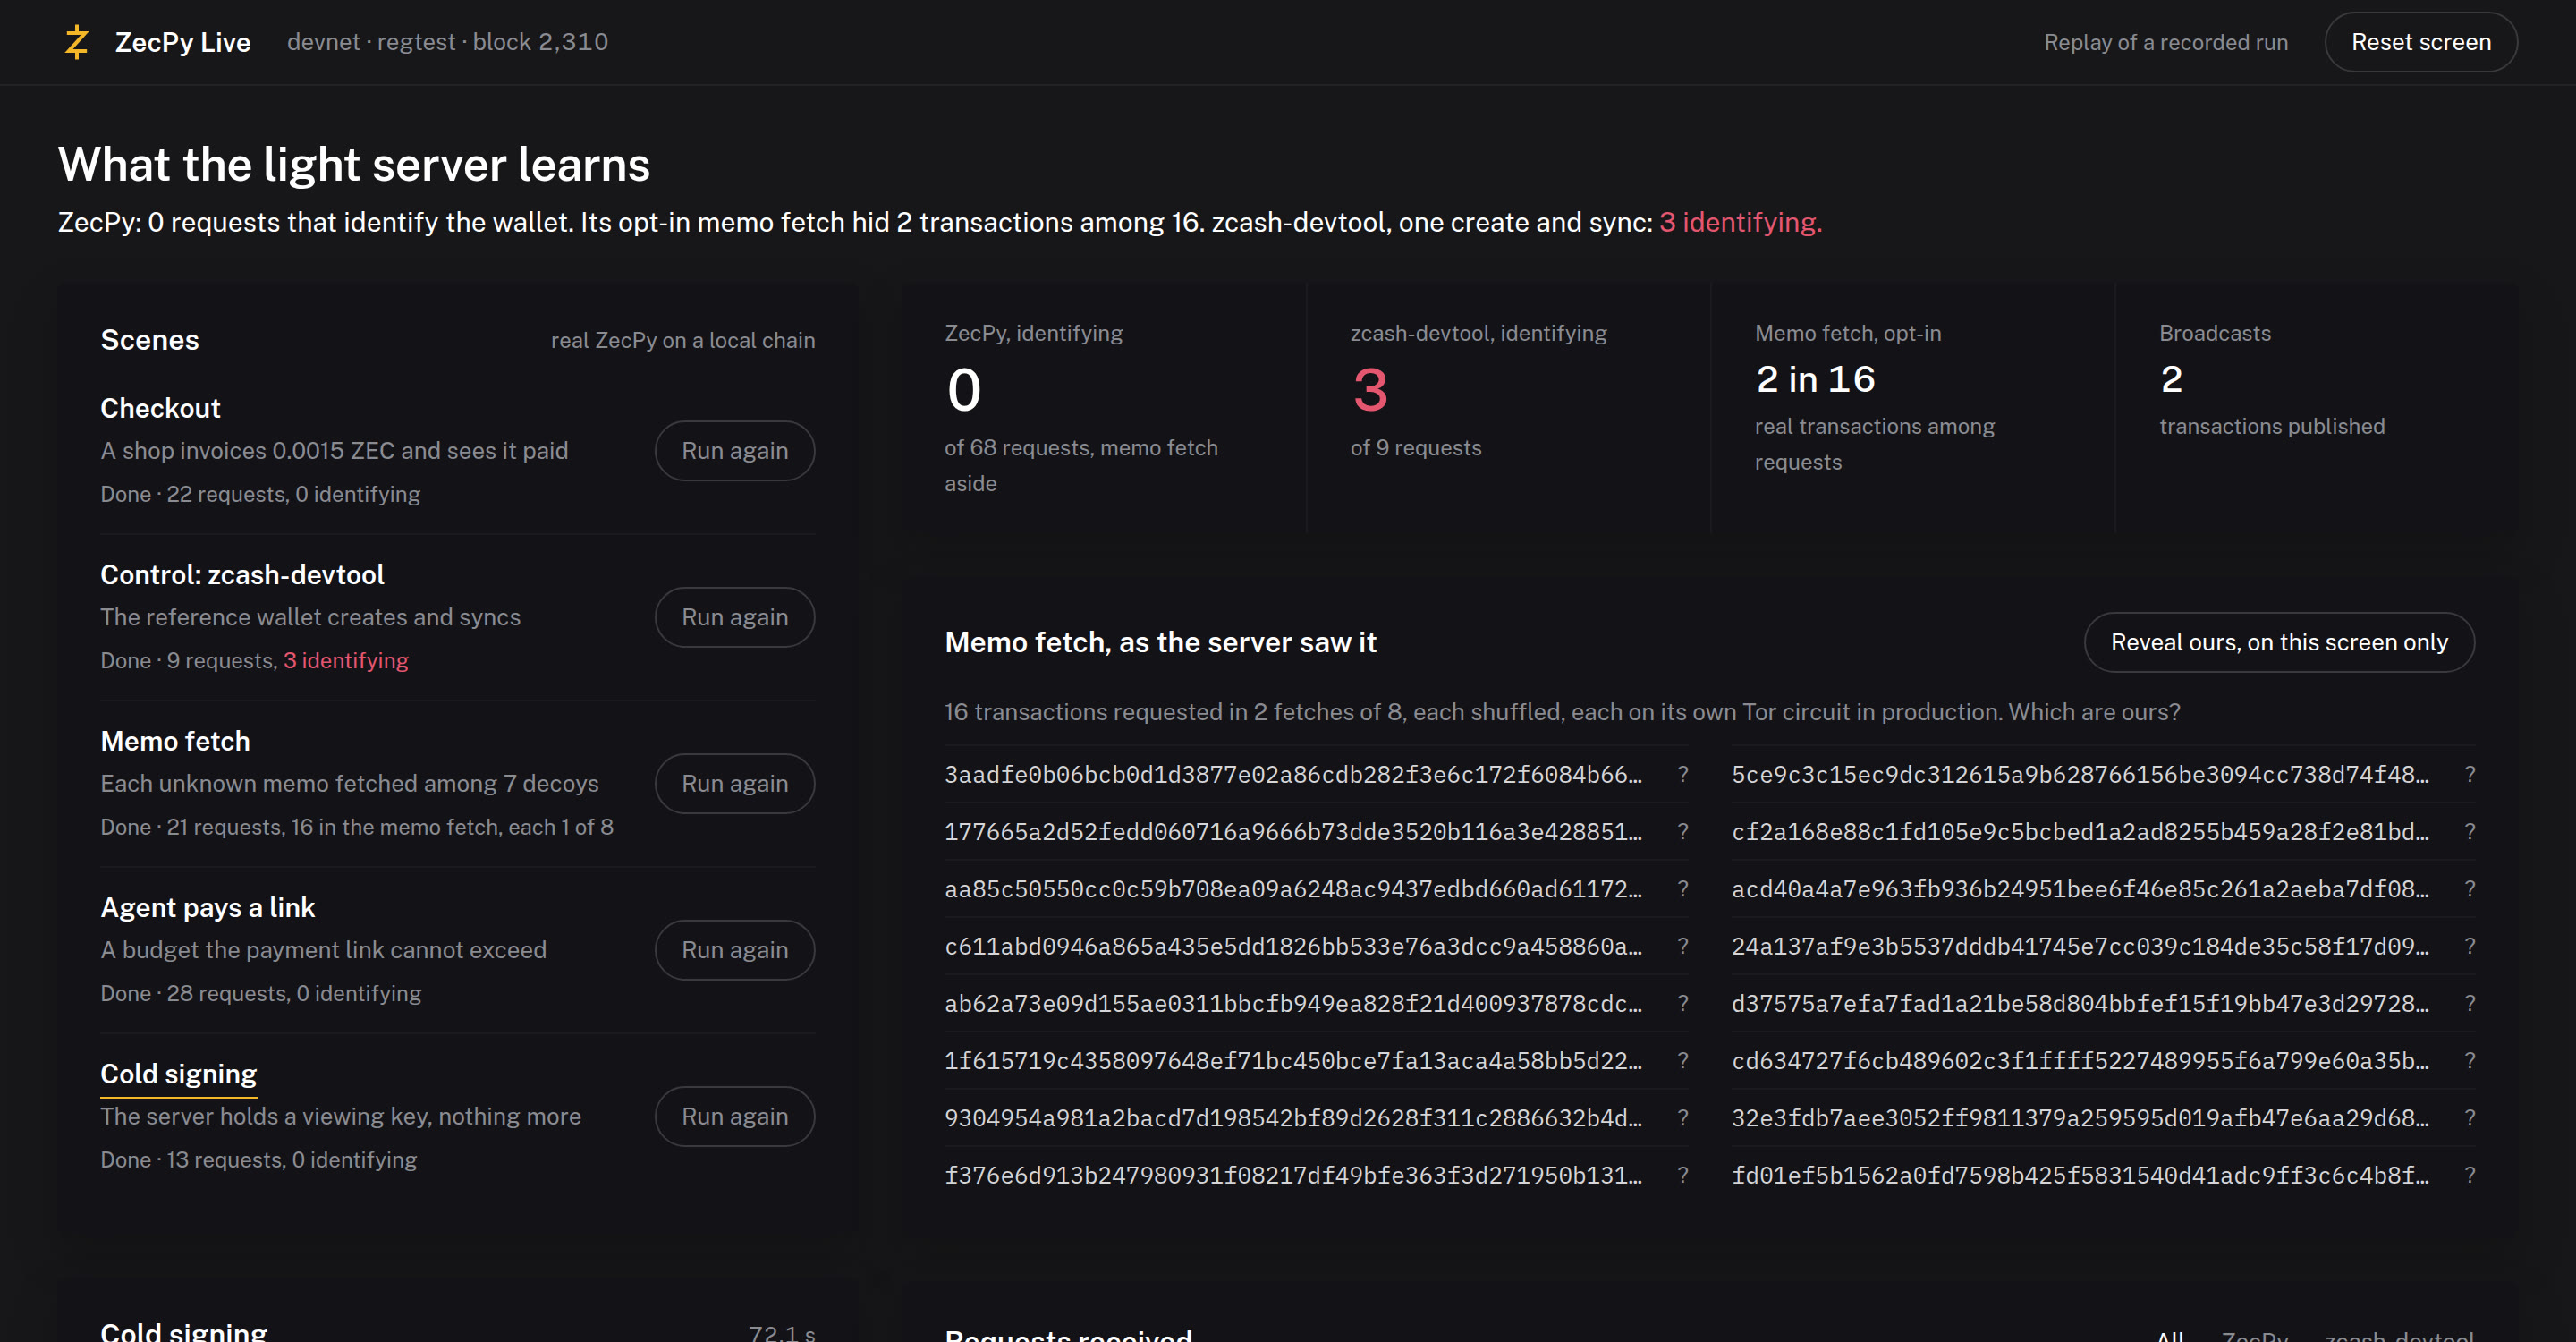This screenshot has height=1342, width=2576.
Task: Click transaction hash starting 24a137af9e3b
Action: point(2080,946)
